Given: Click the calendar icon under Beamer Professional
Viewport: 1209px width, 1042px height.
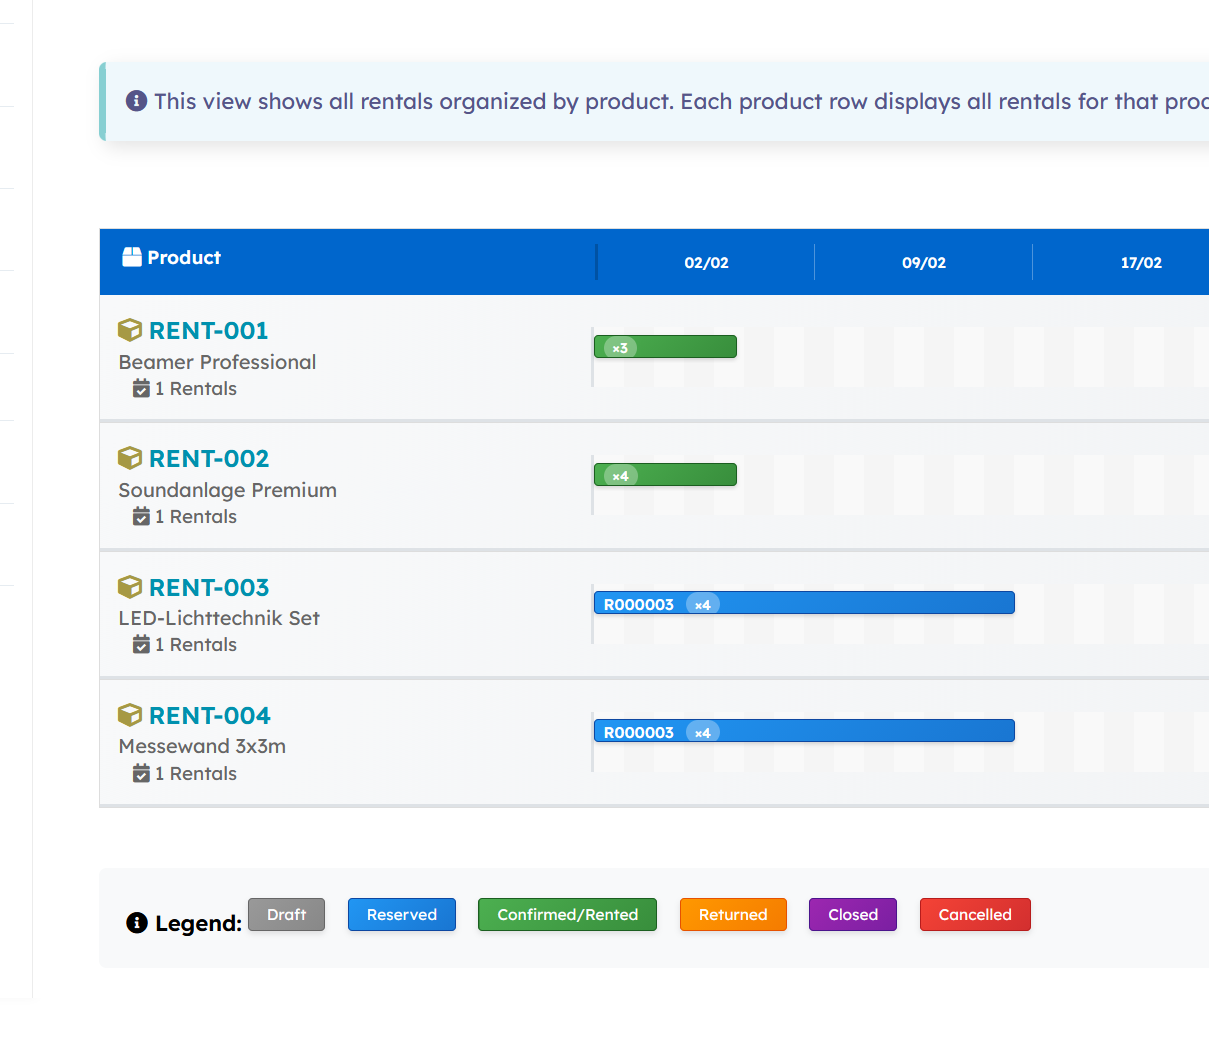Looking at the screenshot, I should pos(141,388).
